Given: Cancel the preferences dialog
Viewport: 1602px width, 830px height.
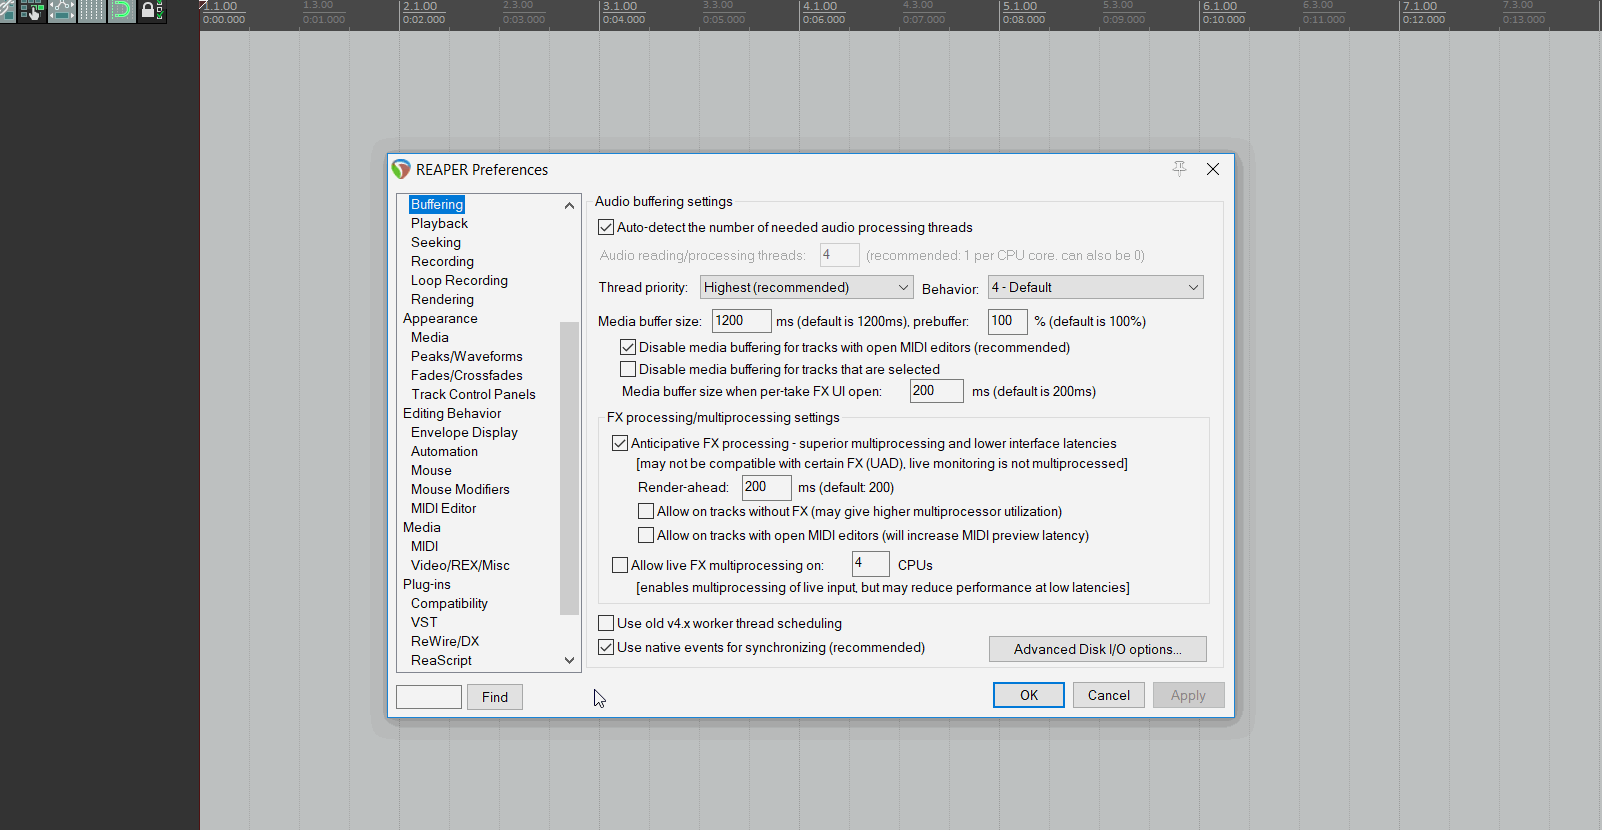Looking at the screenshot, I should (x=1109, y=695).
